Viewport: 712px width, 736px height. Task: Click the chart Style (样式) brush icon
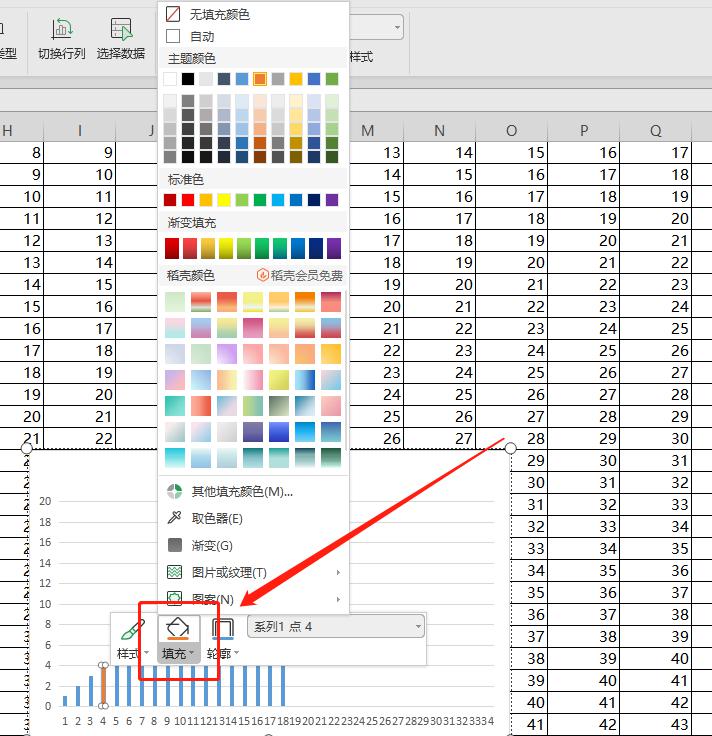(x=132, y=631)
